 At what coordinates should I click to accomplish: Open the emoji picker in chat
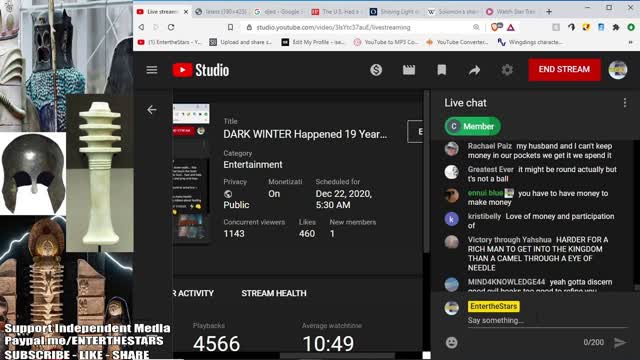(x=451, y=342)
